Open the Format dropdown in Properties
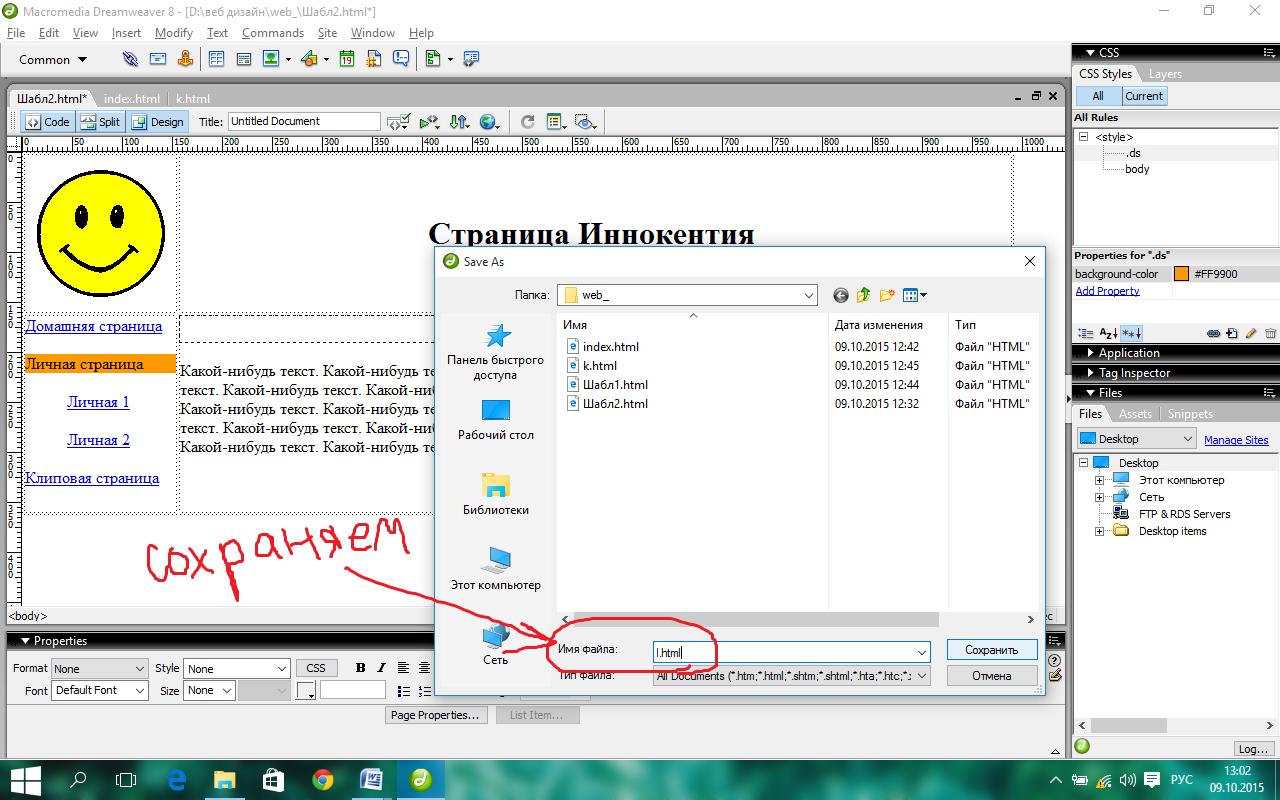 pyautogui.click(x=100, y=668)
